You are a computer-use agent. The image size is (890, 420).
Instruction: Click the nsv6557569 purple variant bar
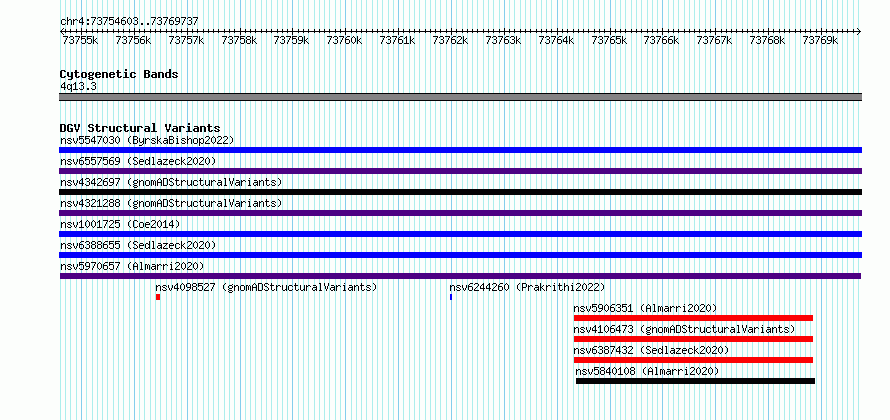coord(460,171)
